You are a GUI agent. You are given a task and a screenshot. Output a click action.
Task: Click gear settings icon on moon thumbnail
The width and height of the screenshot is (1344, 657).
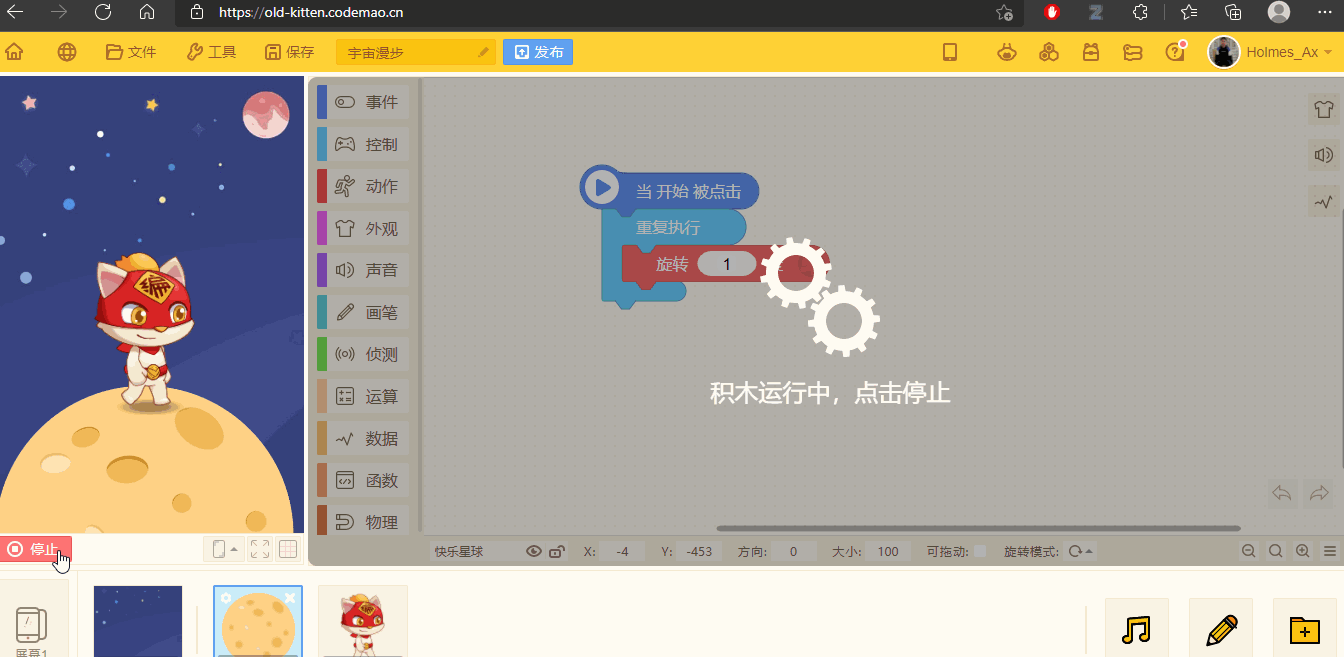(x=226, y=598)
